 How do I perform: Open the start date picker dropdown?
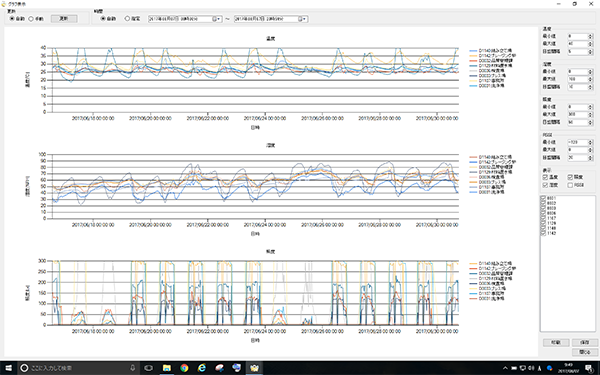point(217,19)
